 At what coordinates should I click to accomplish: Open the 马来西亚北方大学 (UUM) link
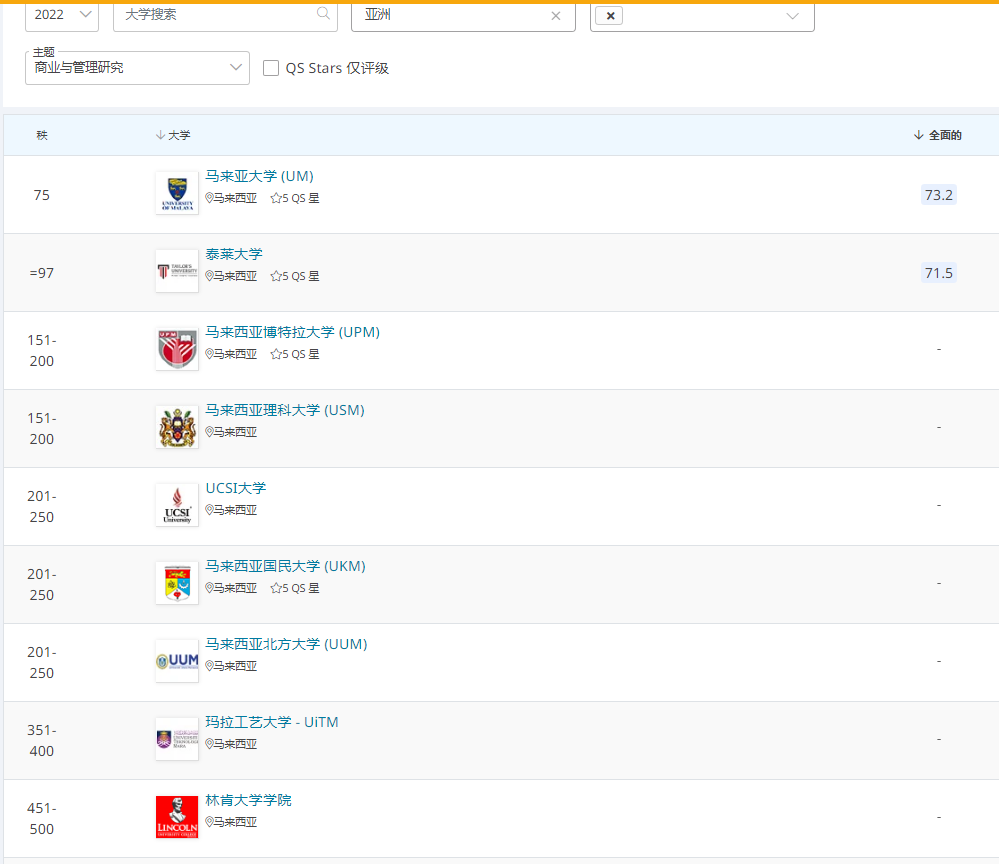[286, 644]
